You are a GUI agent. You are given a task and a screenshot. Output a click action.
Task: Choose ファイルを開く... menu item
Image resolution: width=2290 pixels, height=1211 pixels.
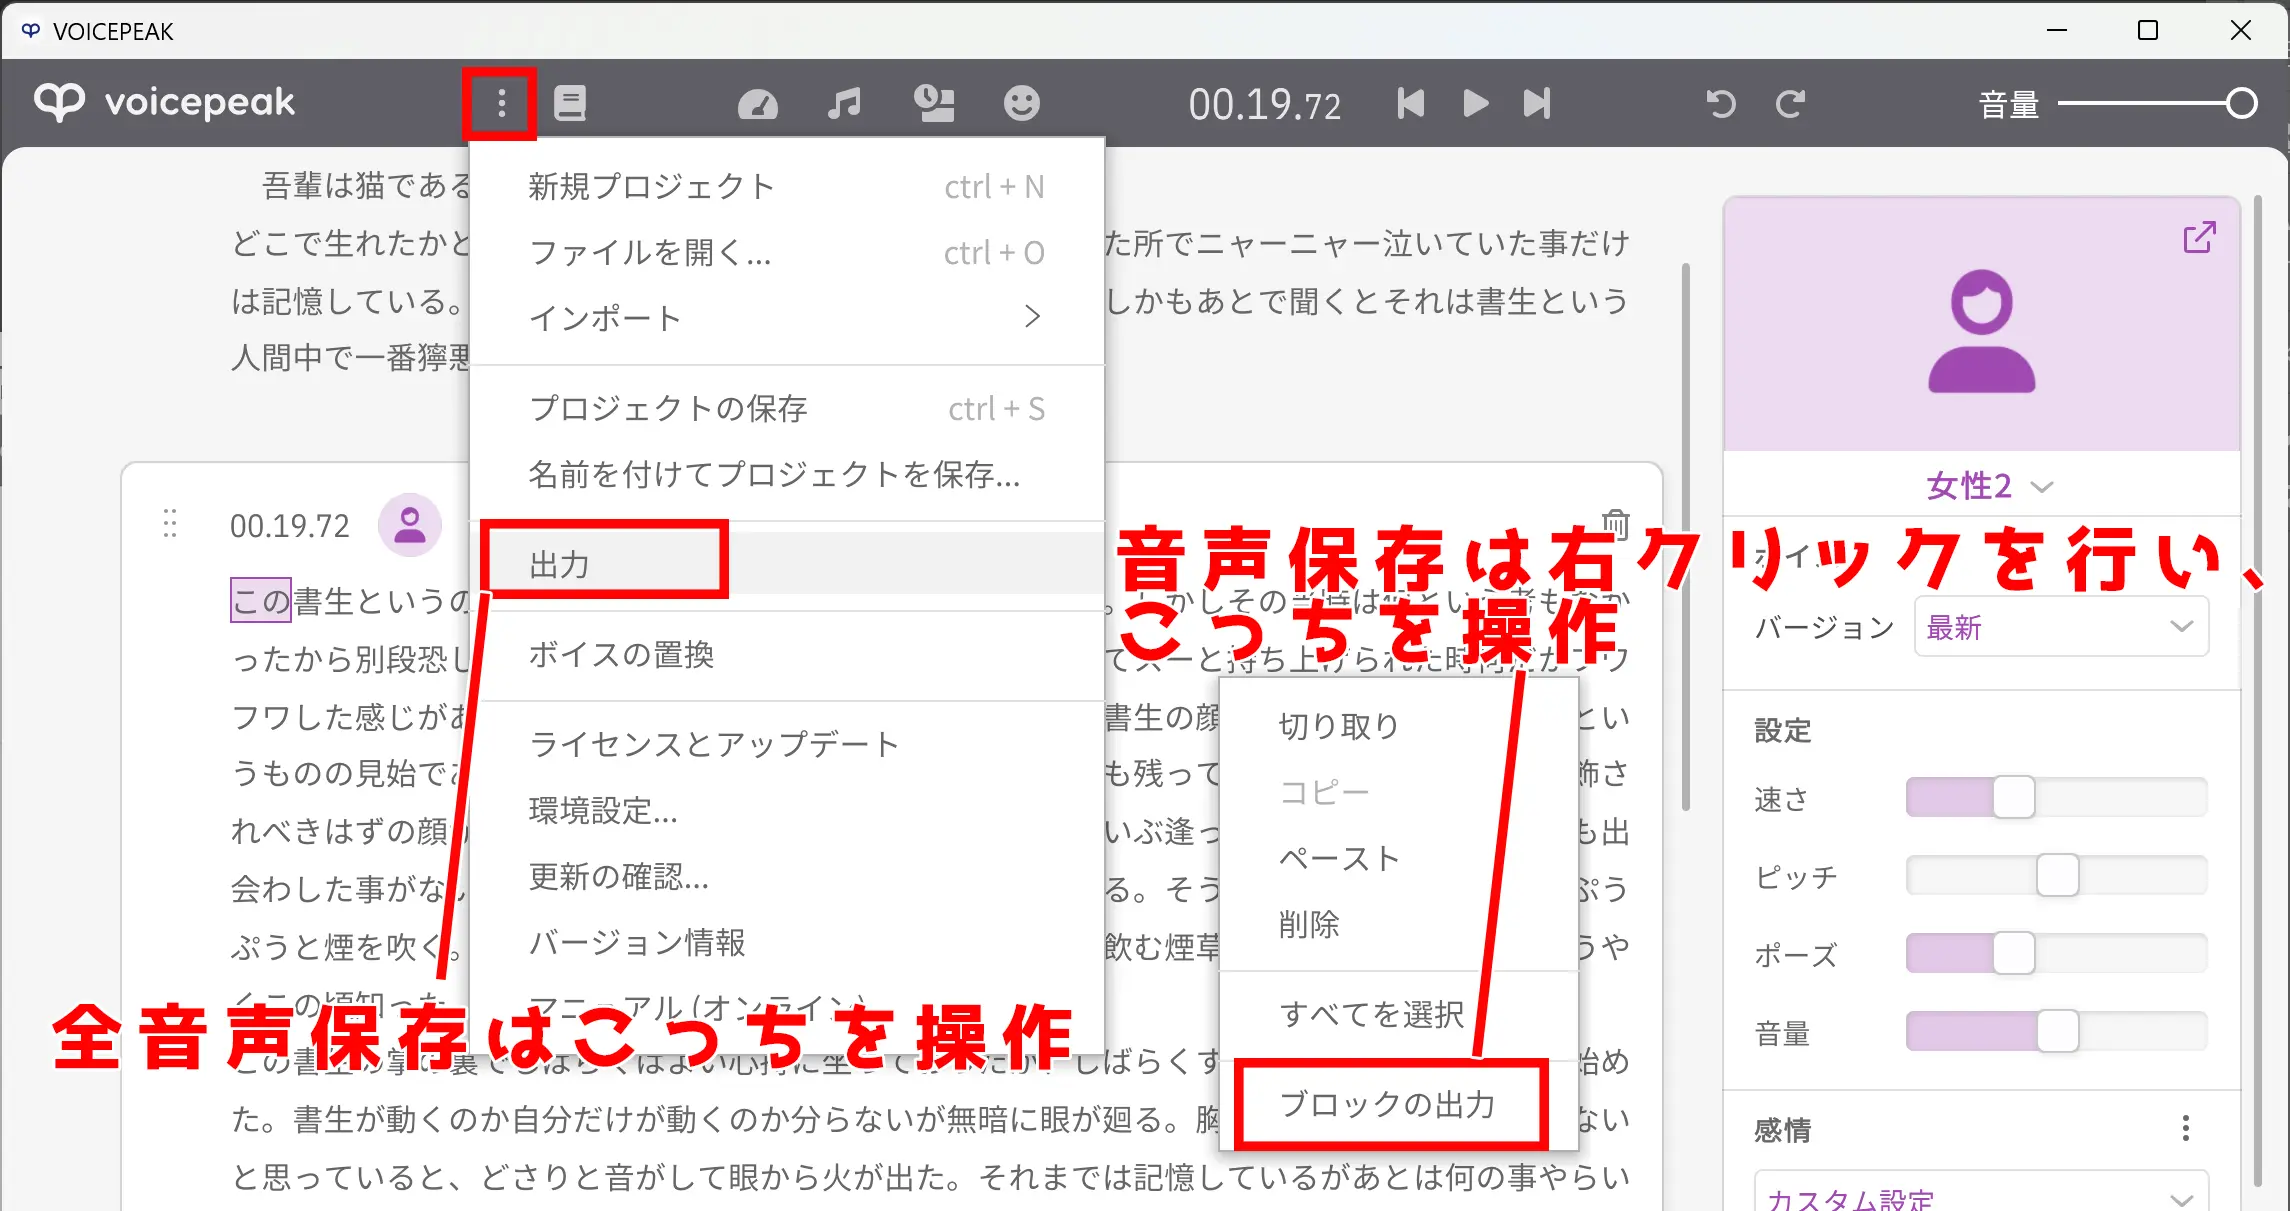[x=787, y=252]
